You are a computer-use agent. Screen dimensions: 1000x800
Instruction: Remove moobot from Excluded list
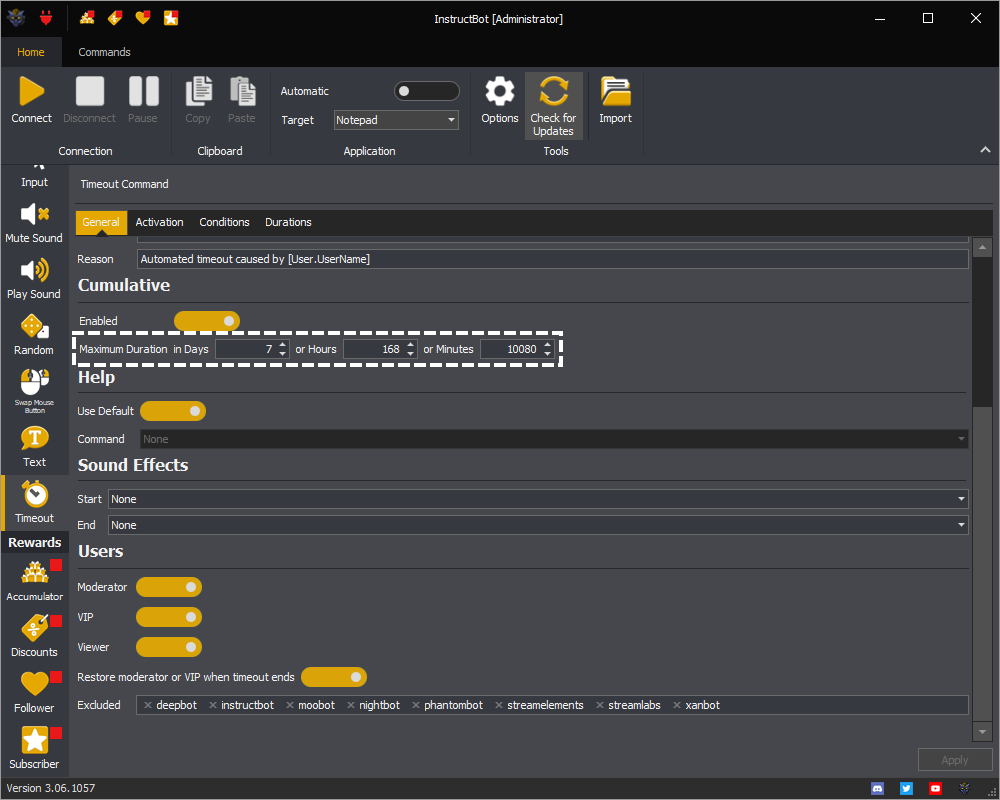point(290,705)
